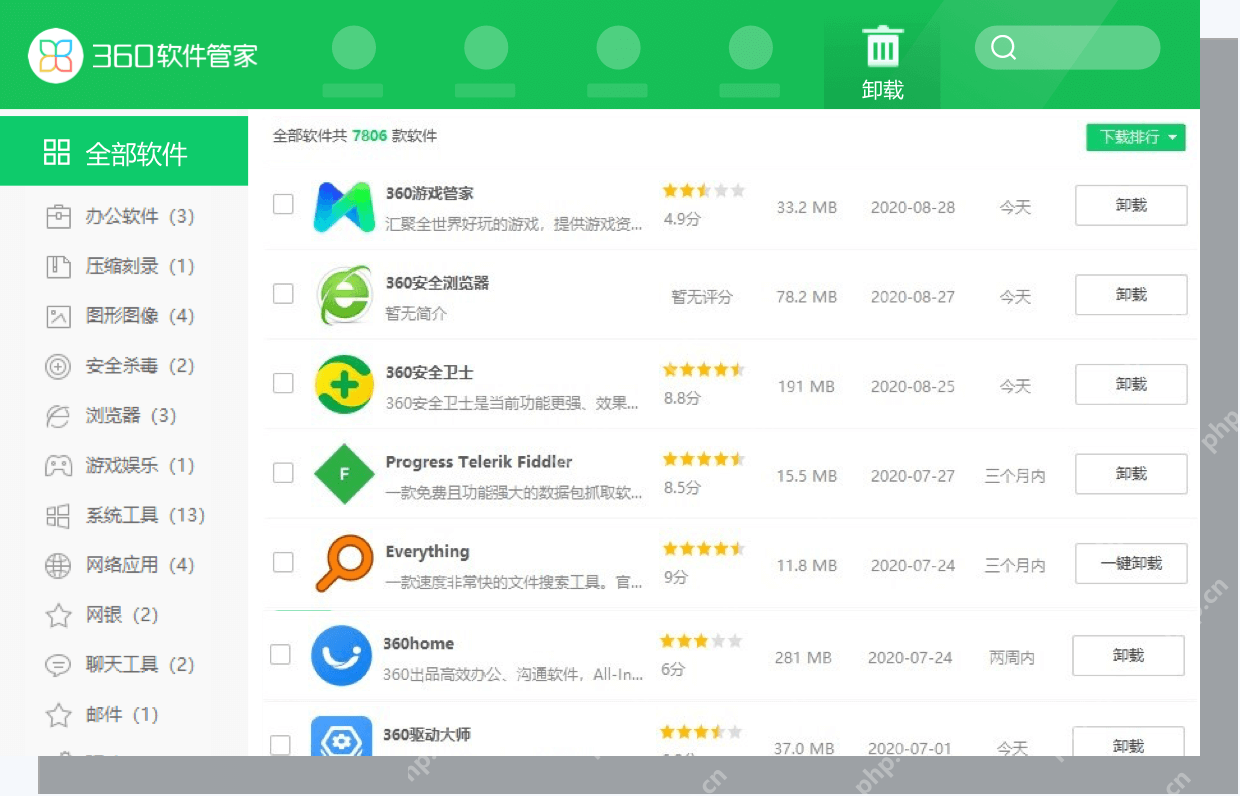Image resolution: width=1240 pixels, height=796 pixels.
Task: Tick the checkbox for 360安全卫士
Action: pyautogui.click(x=283, y=383)
